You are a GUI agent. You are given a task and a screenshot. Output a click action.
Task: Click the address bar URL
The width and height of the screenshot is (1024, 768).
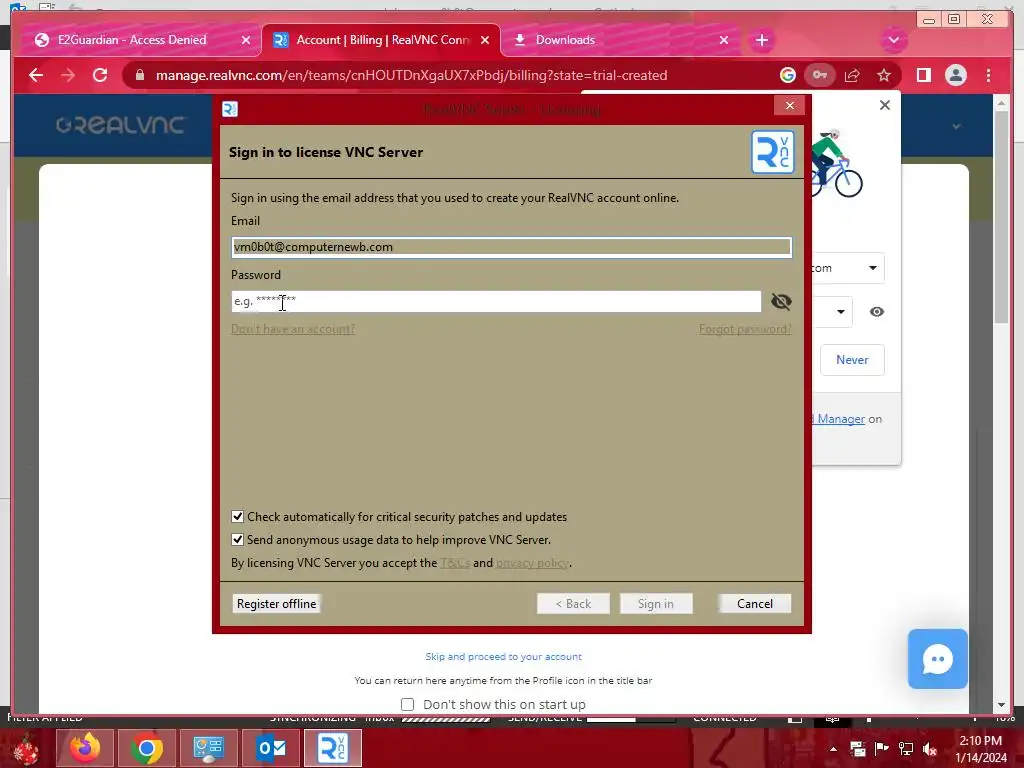[x=411, y=75]
